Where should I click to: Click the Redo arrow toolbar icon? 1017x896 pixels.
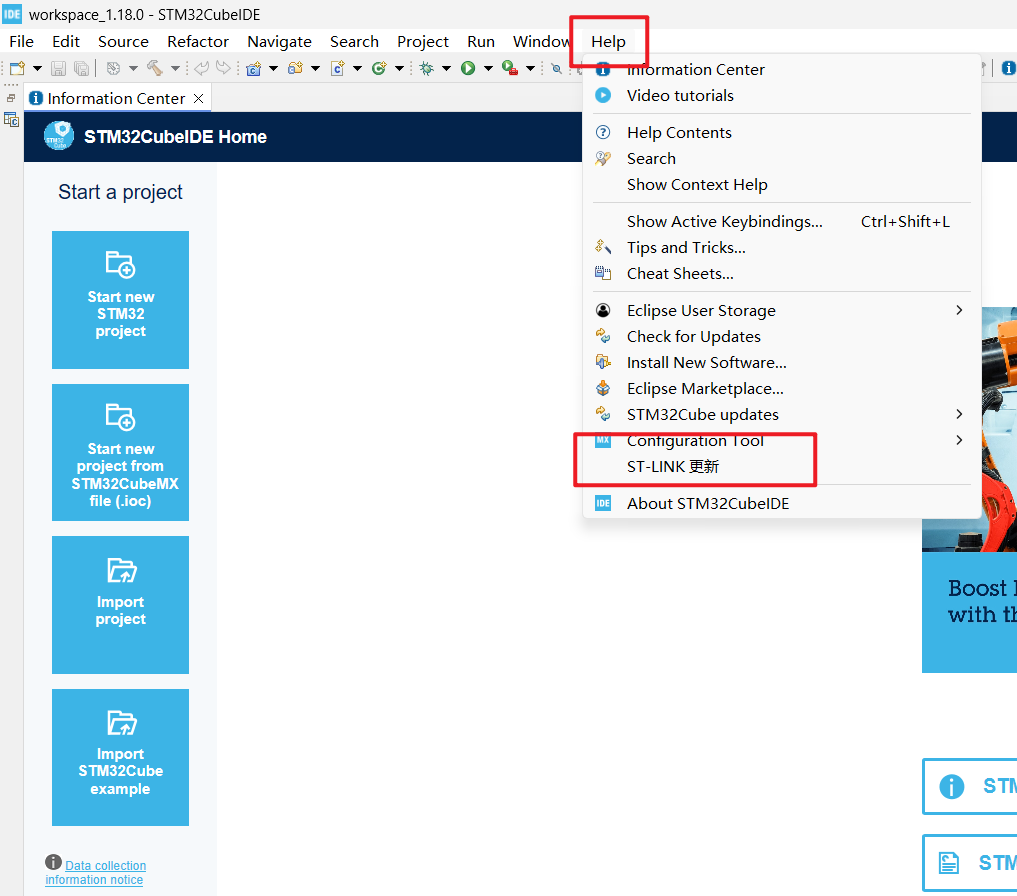(x=223, y=68)
